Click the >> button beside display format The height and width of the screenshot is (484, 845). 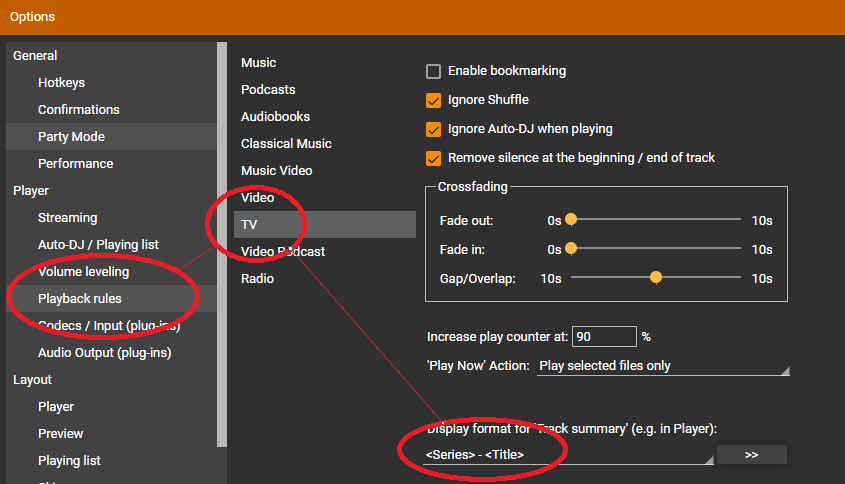coord(751,455)
